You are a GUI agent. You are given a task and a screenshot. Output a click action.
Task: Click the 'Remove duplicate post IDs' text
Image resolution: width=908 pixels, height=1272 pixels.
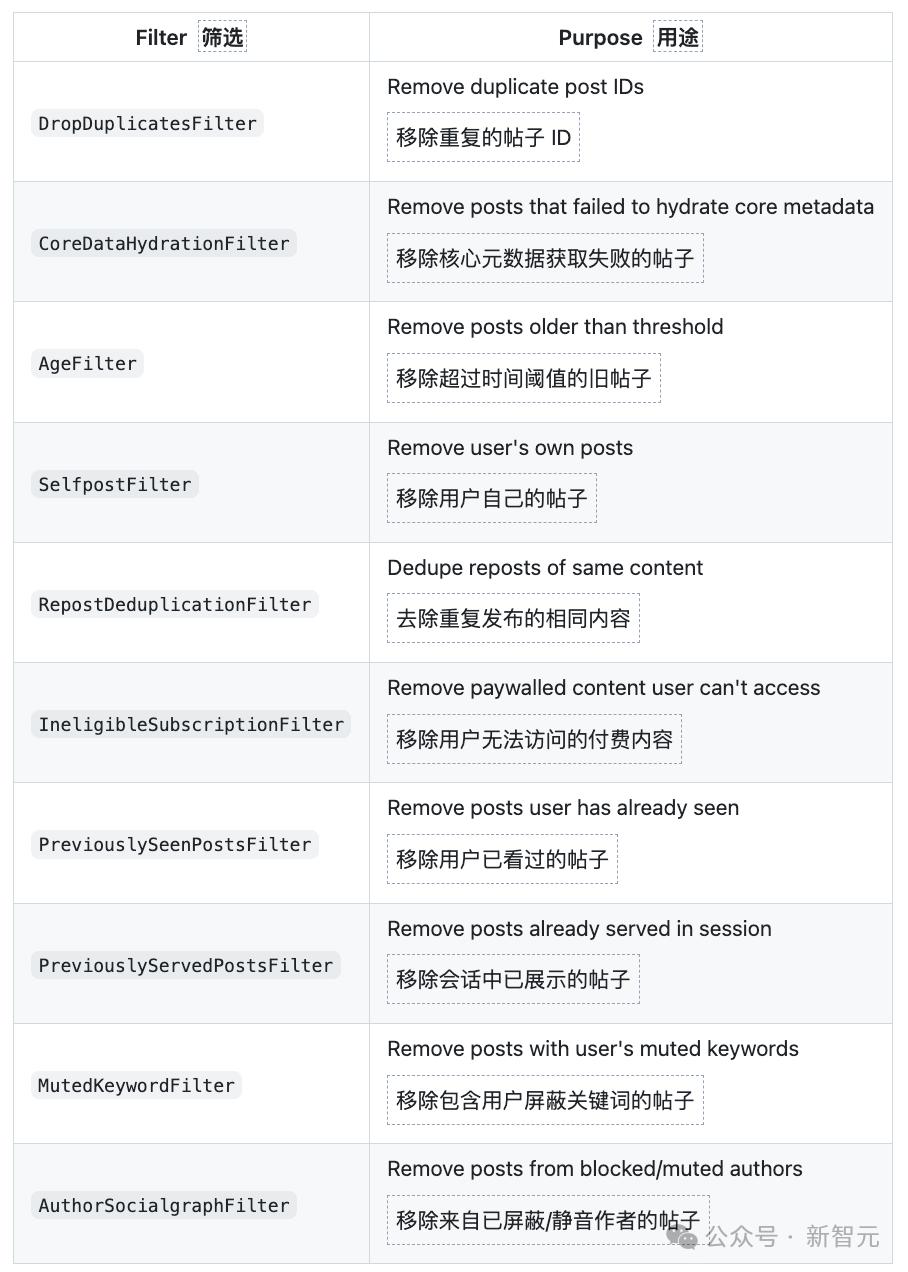pos(515,87)
